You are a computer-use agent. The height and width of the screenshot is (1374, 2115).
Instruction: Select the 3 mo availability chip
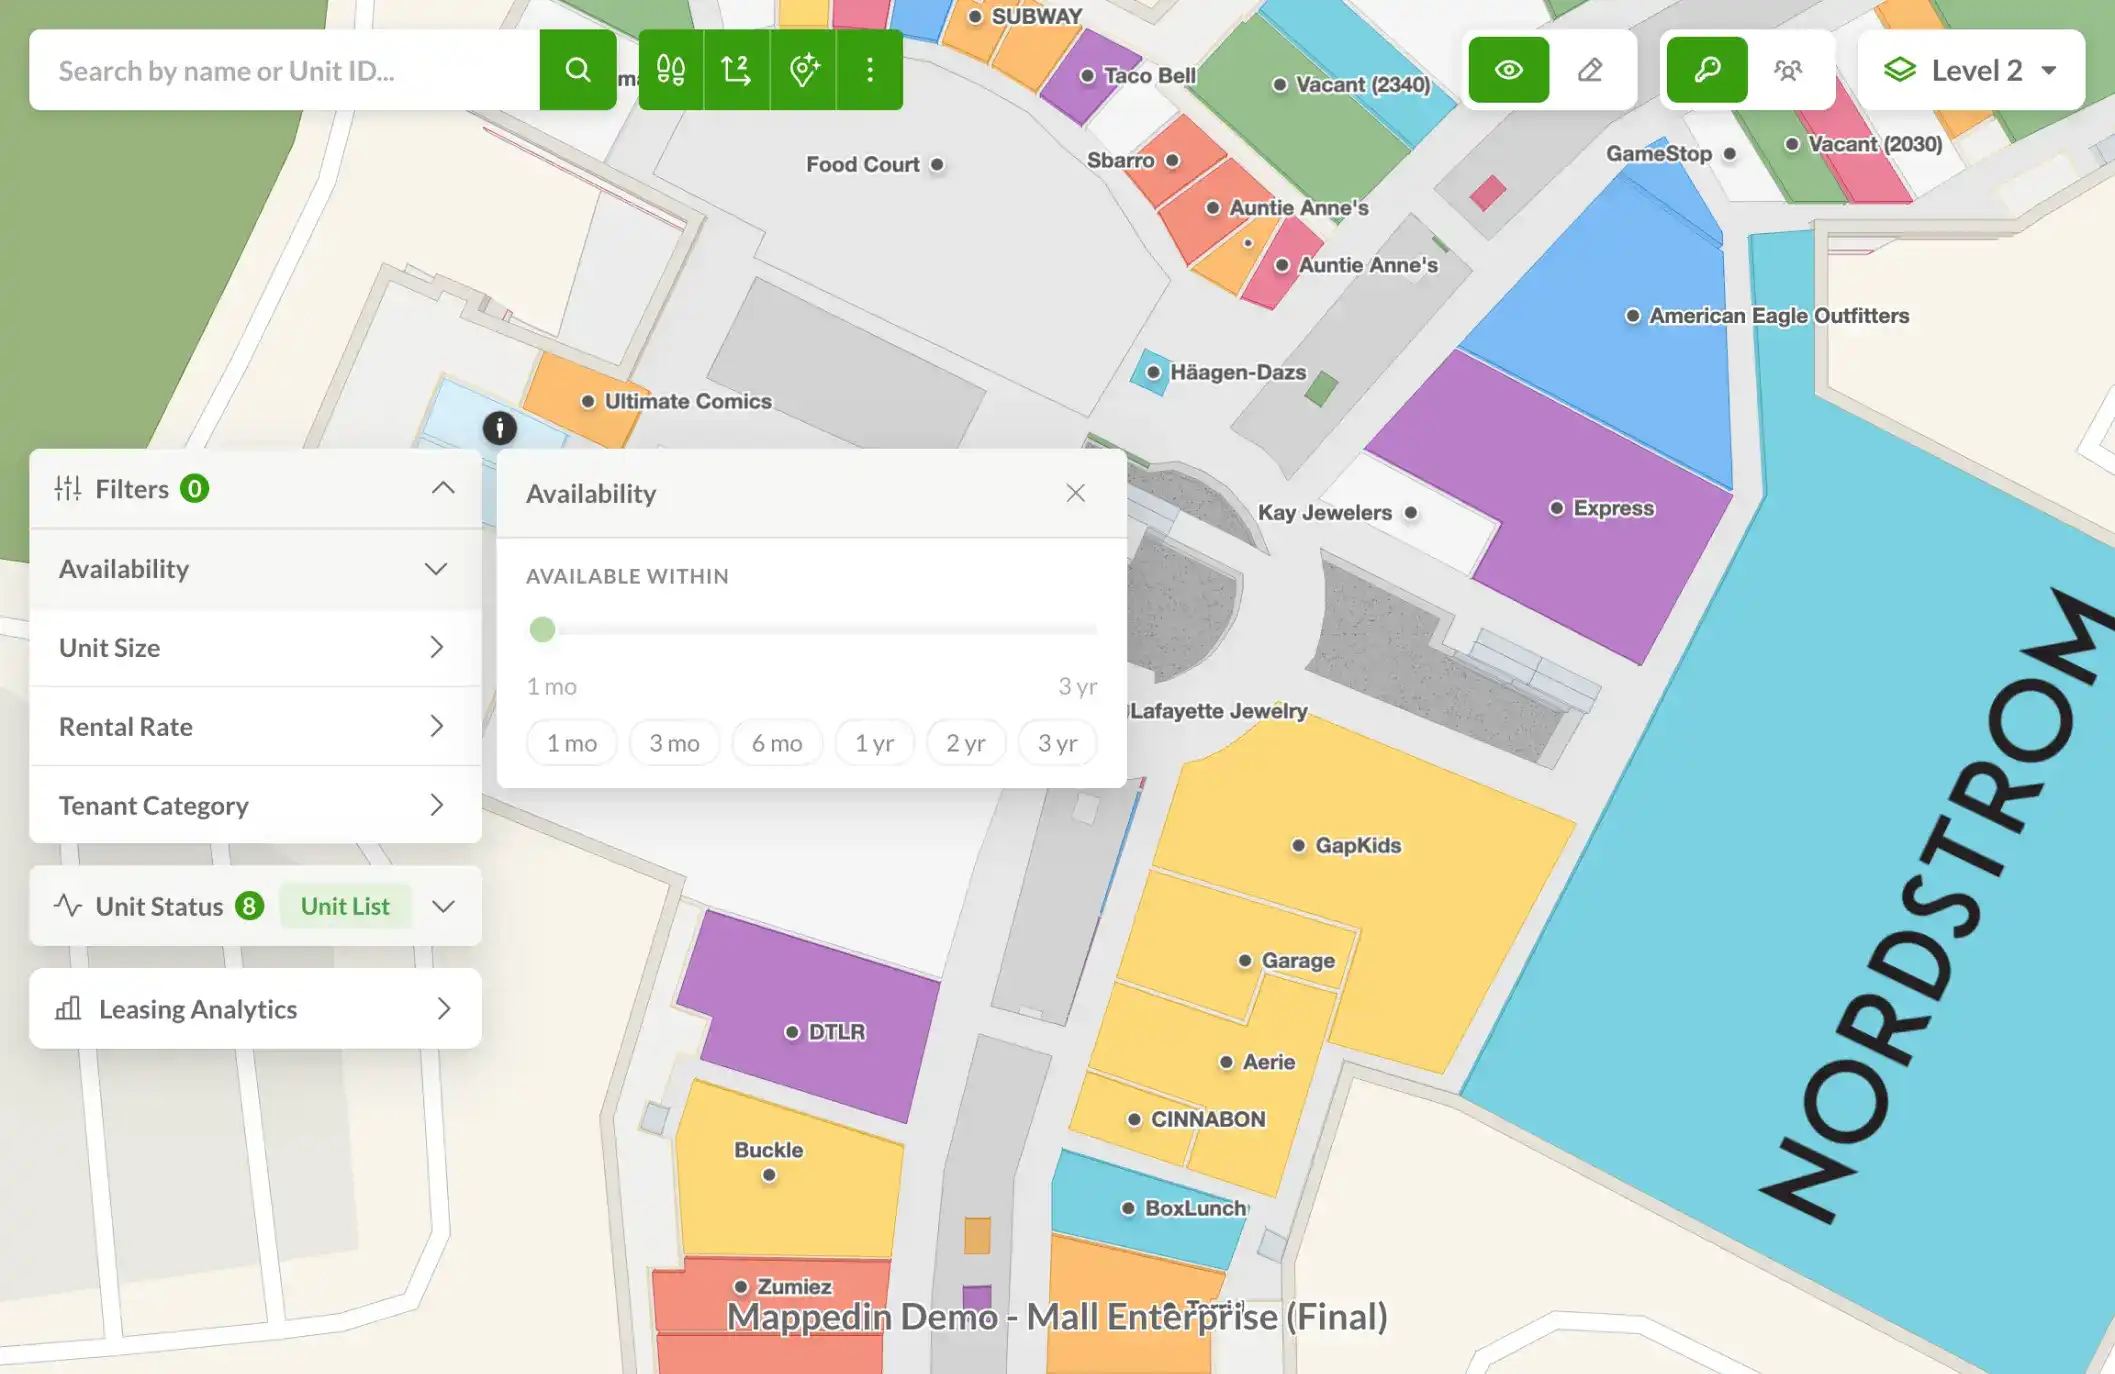point(674,743)
